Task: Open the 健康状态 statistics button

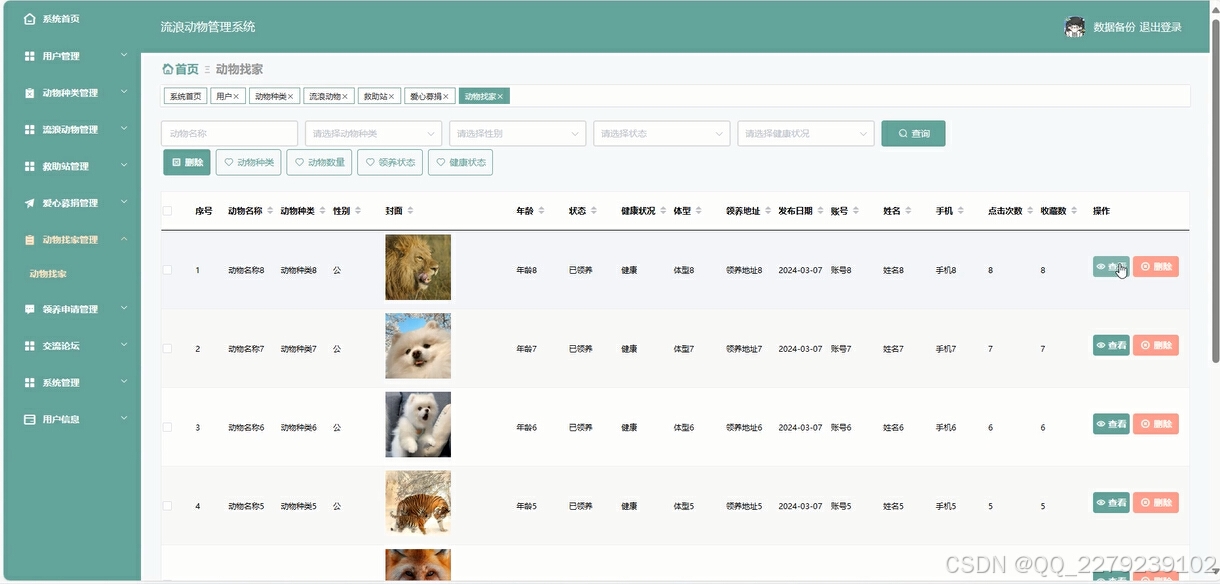Action: [x=460, y=162]
